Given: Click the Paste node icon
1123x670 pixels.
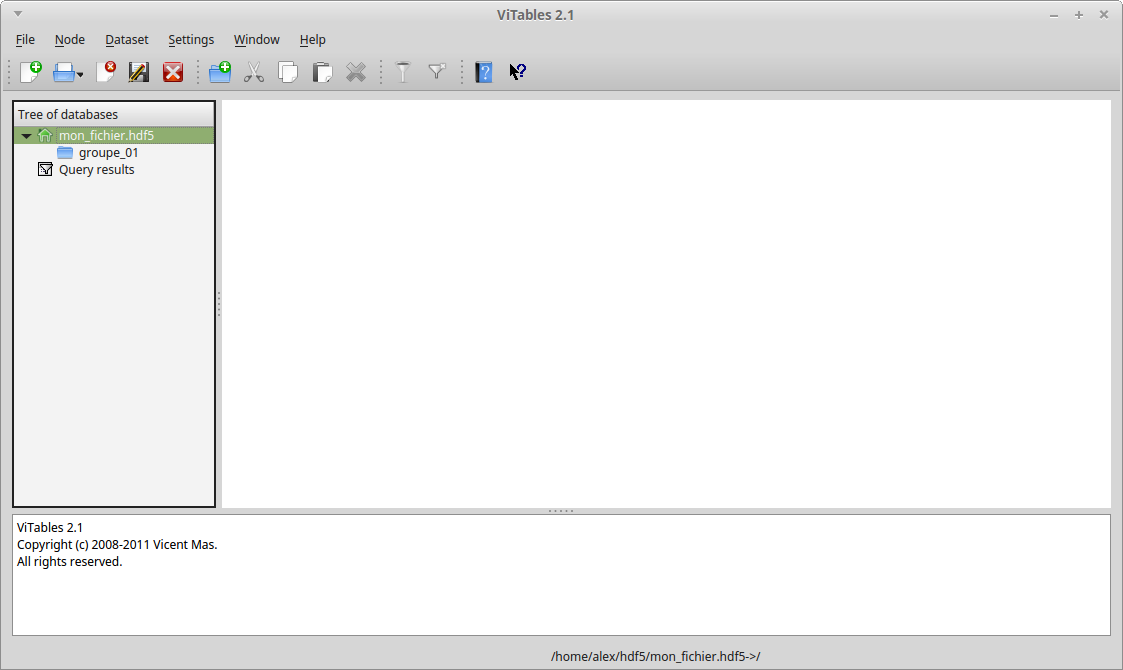Looking at the screenshot, I should (x=322, y=72).
